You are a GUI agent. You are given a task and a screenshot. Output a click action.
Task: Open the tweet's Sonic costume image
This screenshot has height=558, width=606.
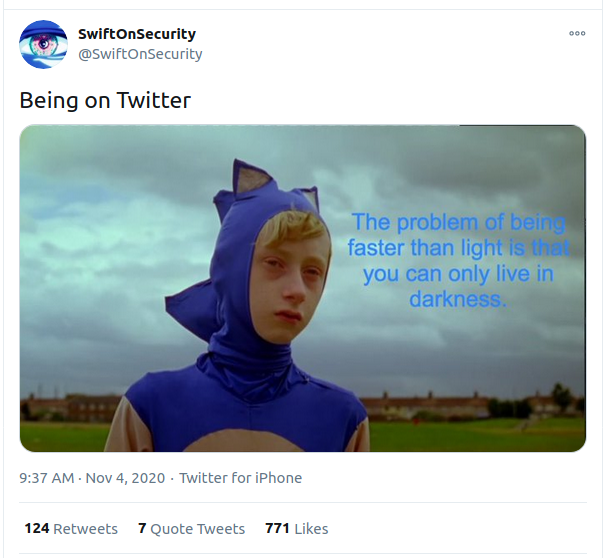point(303,288)
